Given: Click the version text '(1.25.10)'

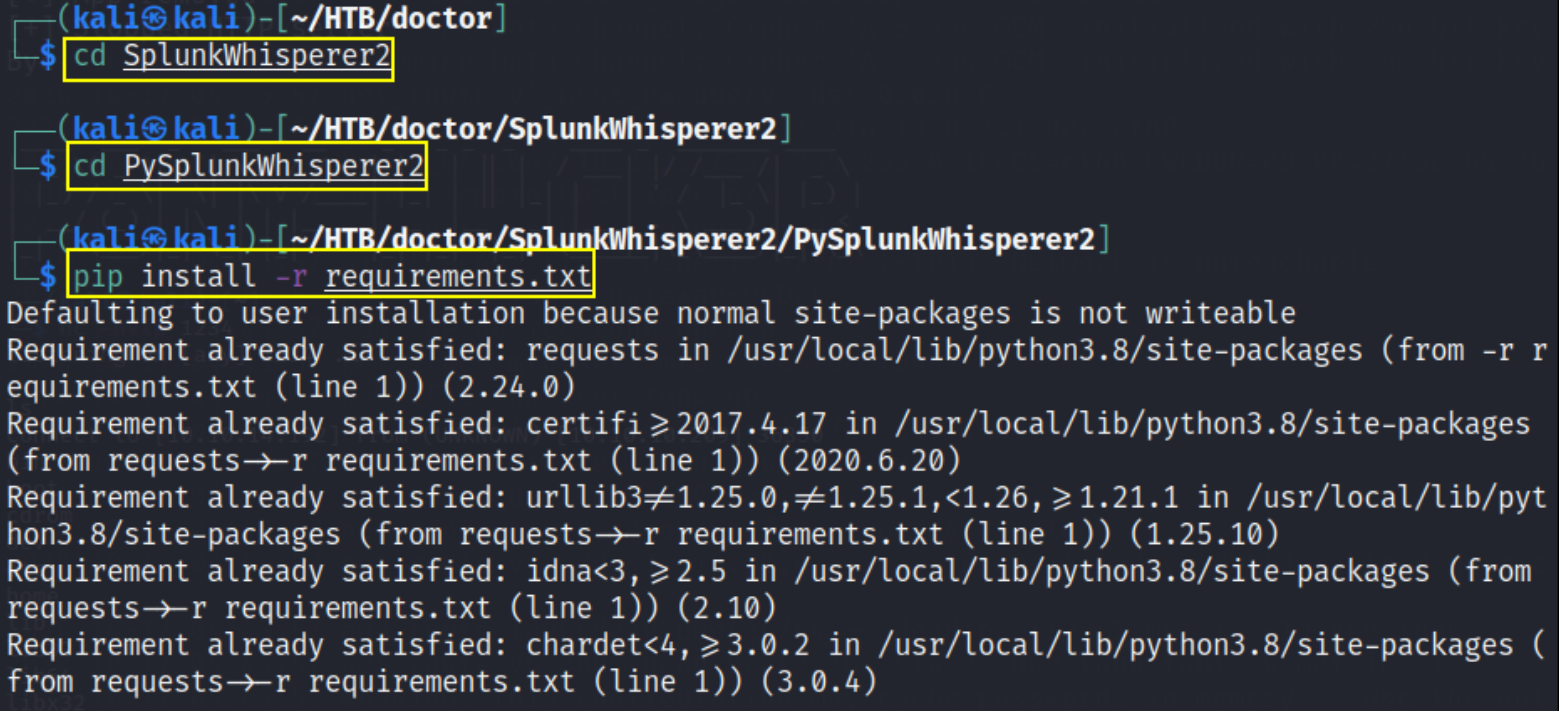Looking at the screenshot, I should click(x=1204, y=535).
